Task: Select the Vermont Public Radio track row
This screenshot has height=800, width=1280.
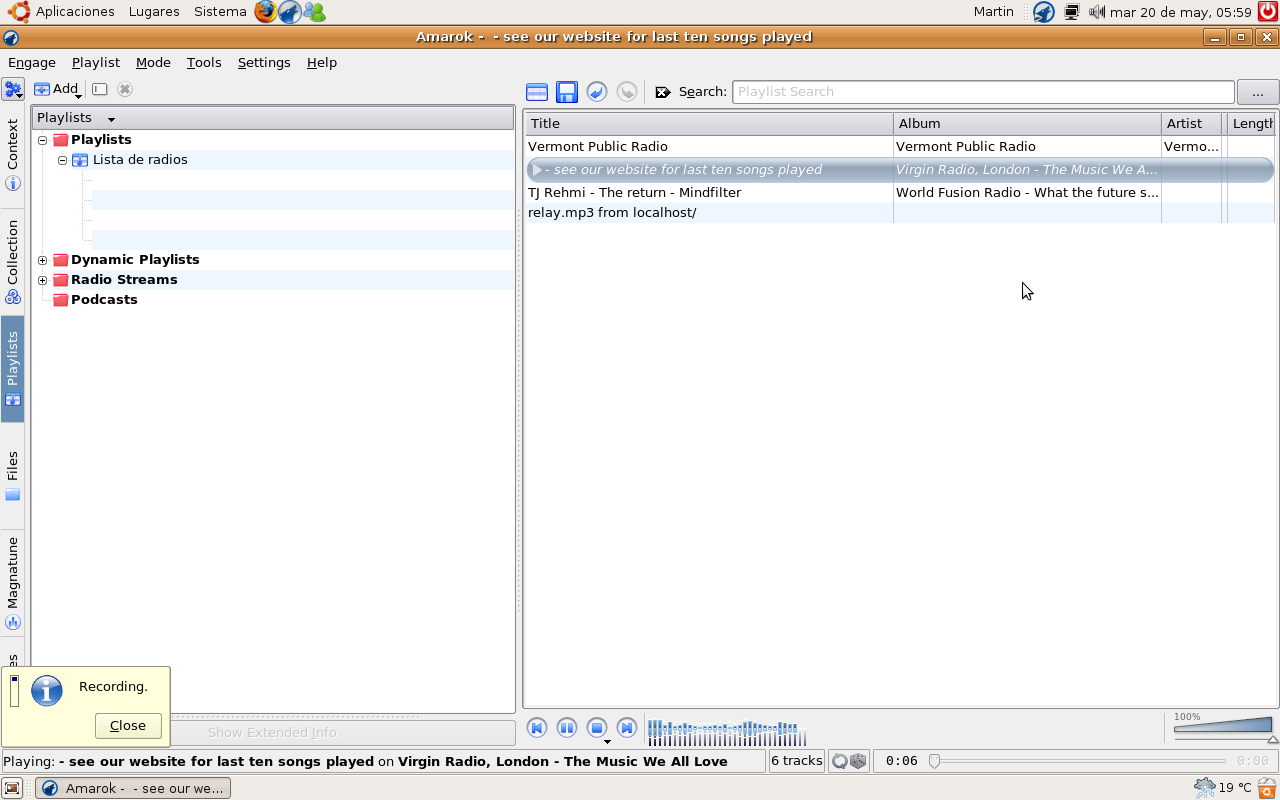Action: (900, 147)
